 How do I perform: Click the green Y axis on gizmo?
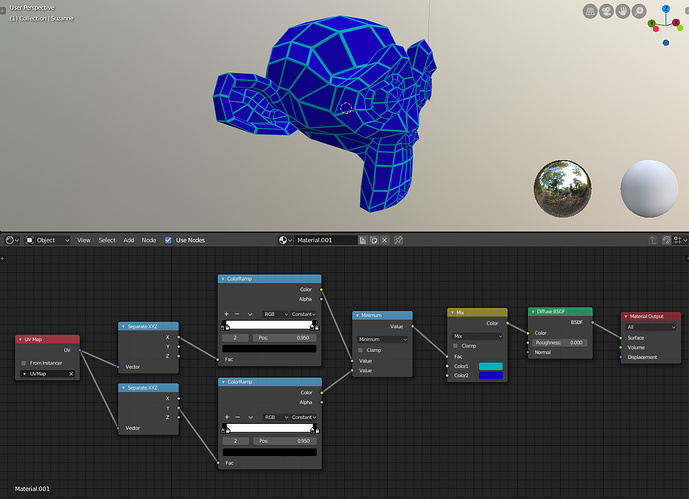coord(652,23)
